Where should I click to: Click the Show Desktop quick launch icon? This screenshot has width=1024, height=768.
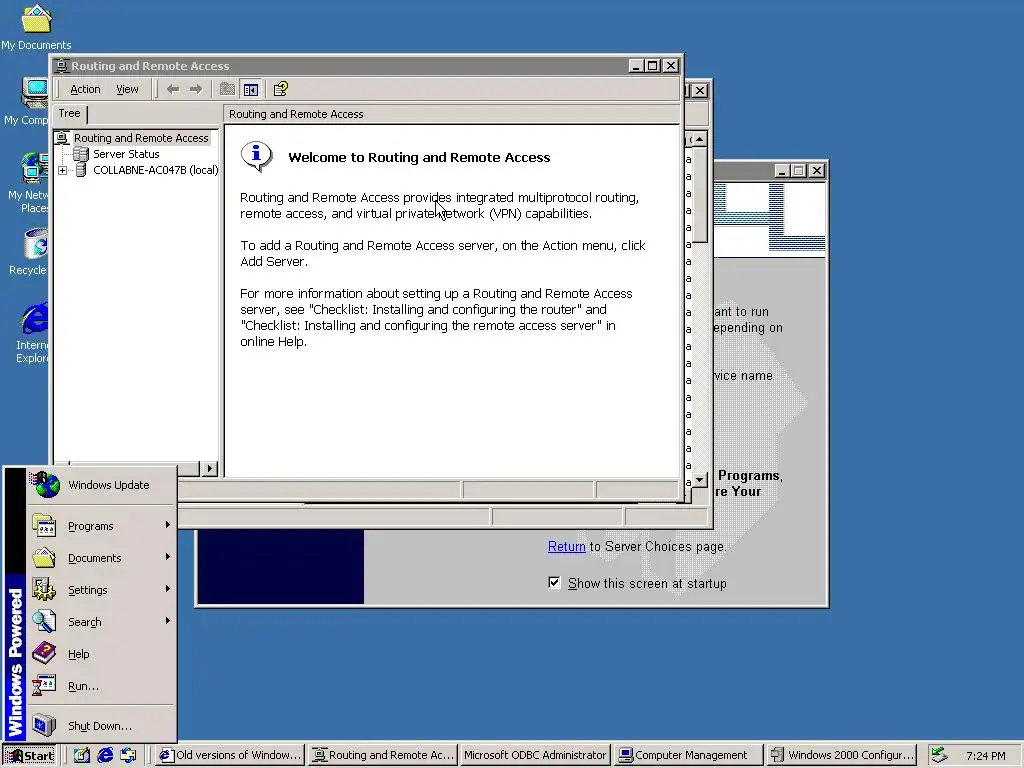81,756
